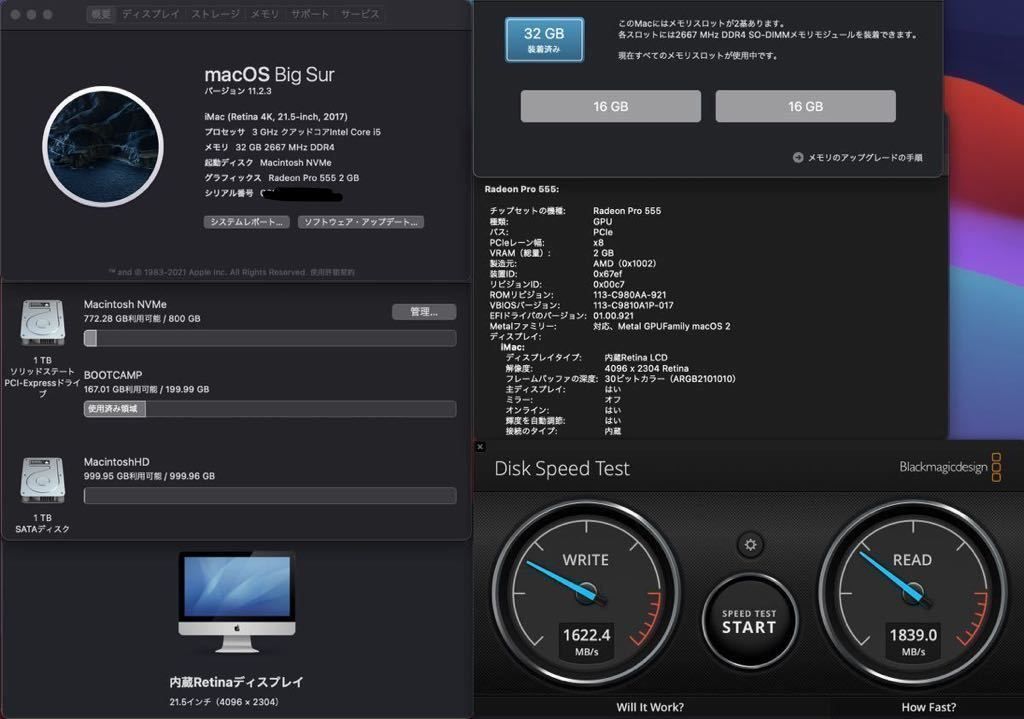The image size is (1024, 719).
Task: Click the VRAM (総量) 2 GB row
Action: pos(552,253)
